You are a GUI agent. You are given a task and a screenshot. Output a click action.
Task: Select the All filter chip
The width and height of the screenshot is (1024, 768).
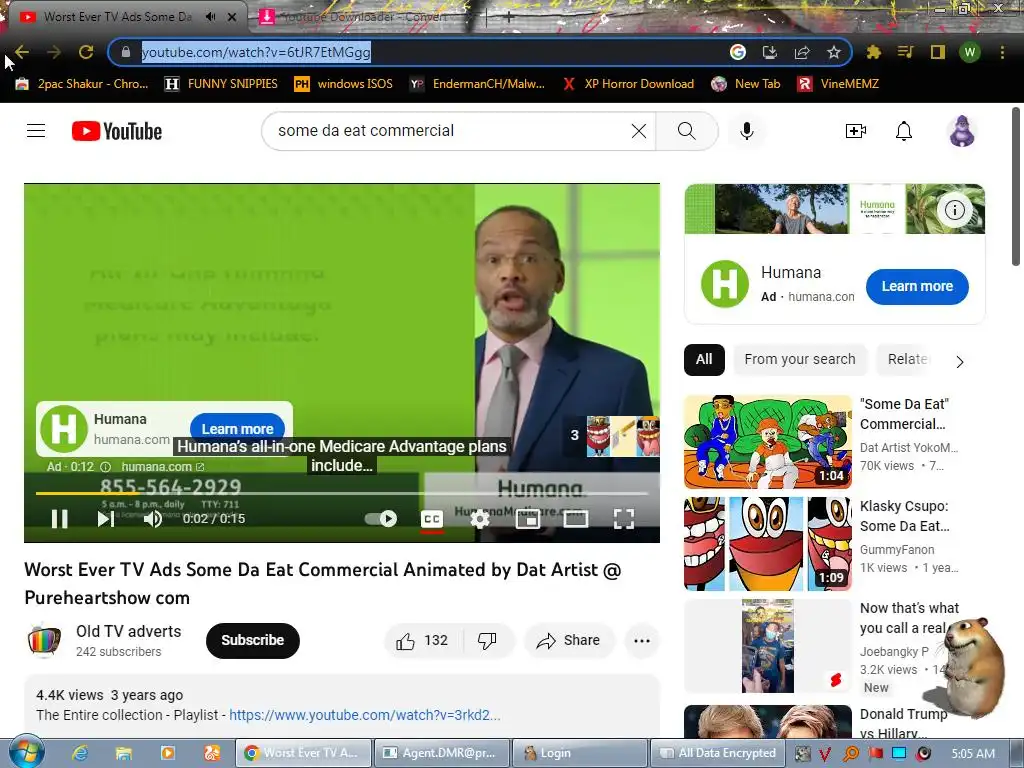point(704,359)
